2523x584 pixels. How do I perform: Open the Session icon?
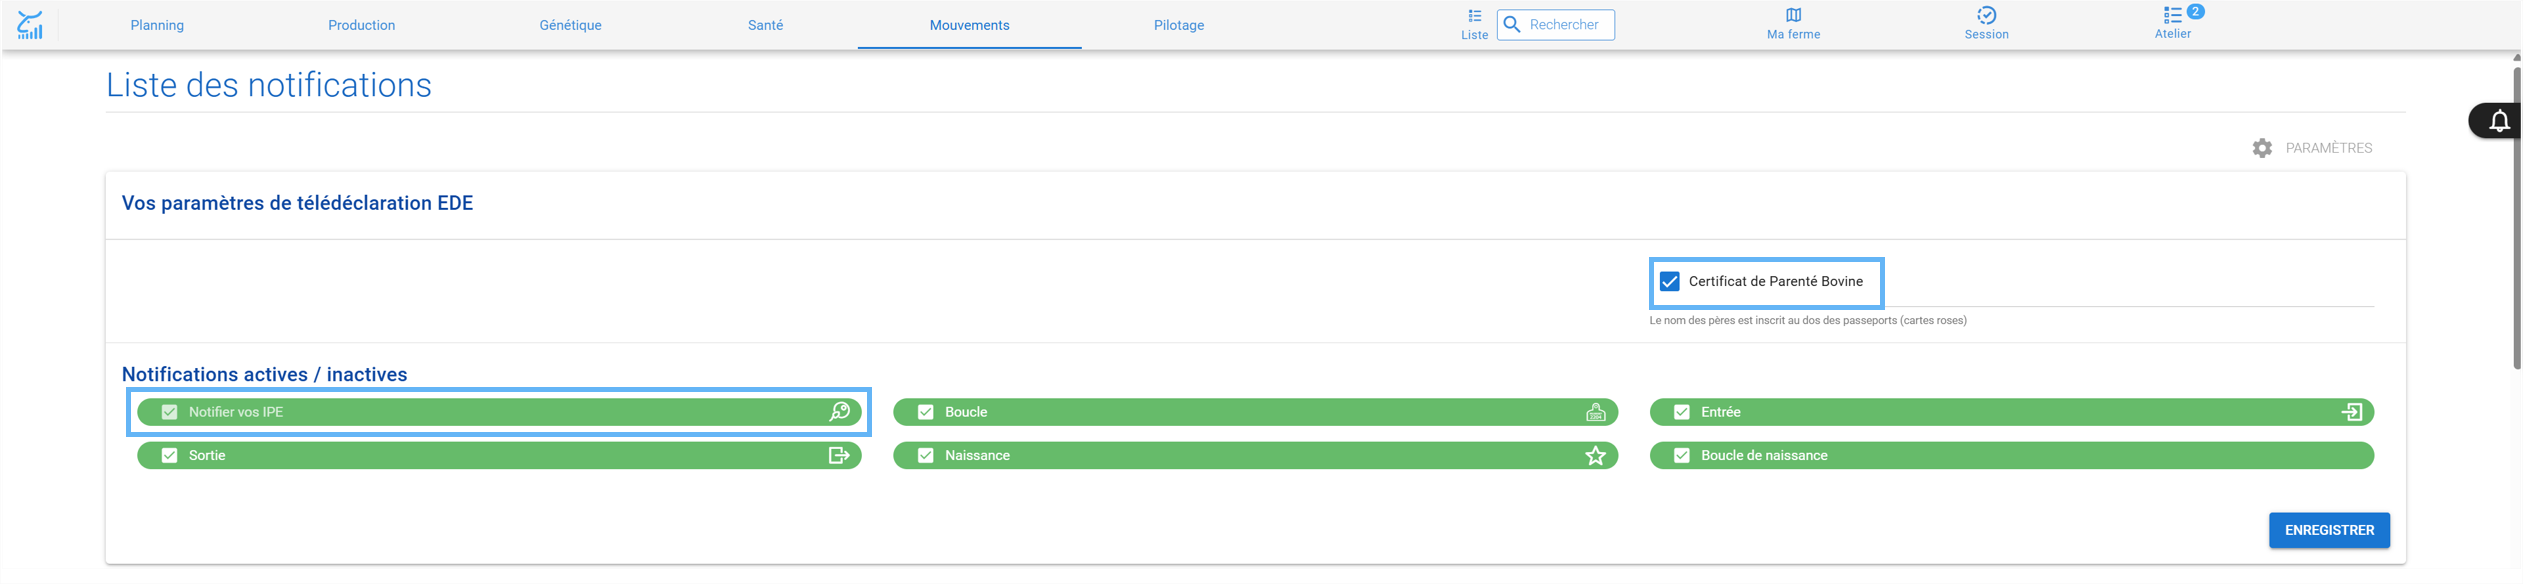click(1986, 15)
